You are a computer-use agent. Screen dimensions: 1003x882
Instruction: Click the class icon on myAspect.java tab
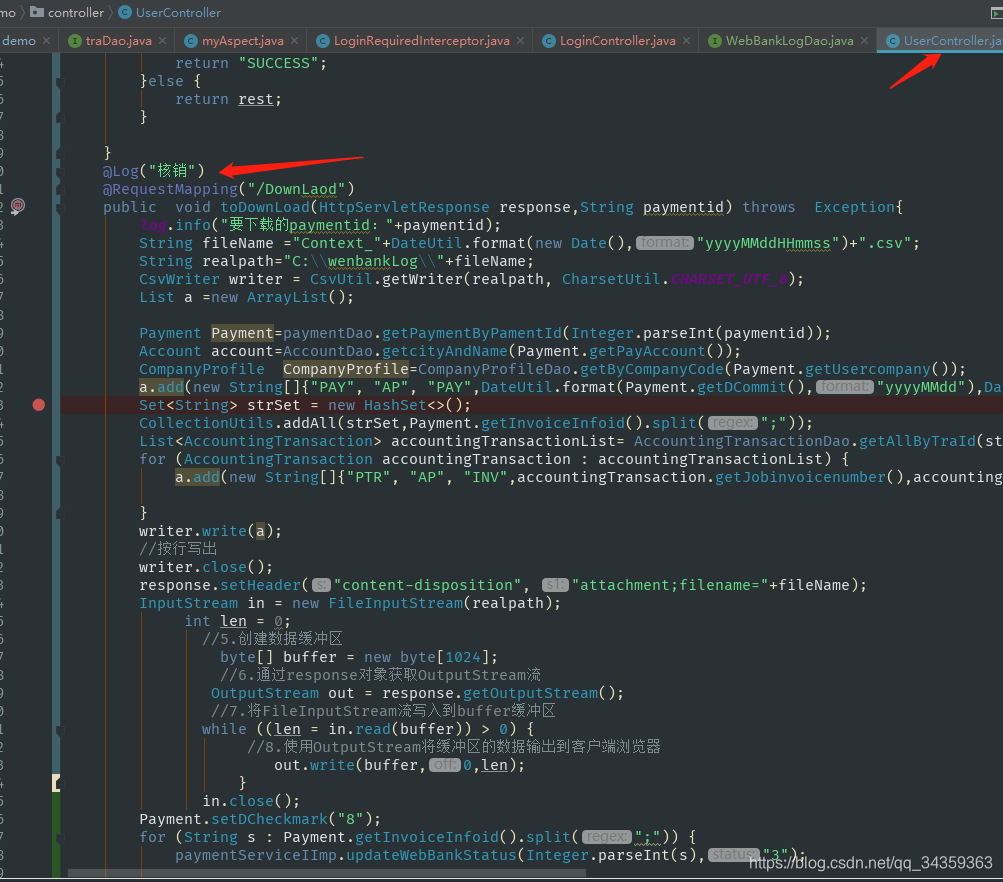(191, 41)
